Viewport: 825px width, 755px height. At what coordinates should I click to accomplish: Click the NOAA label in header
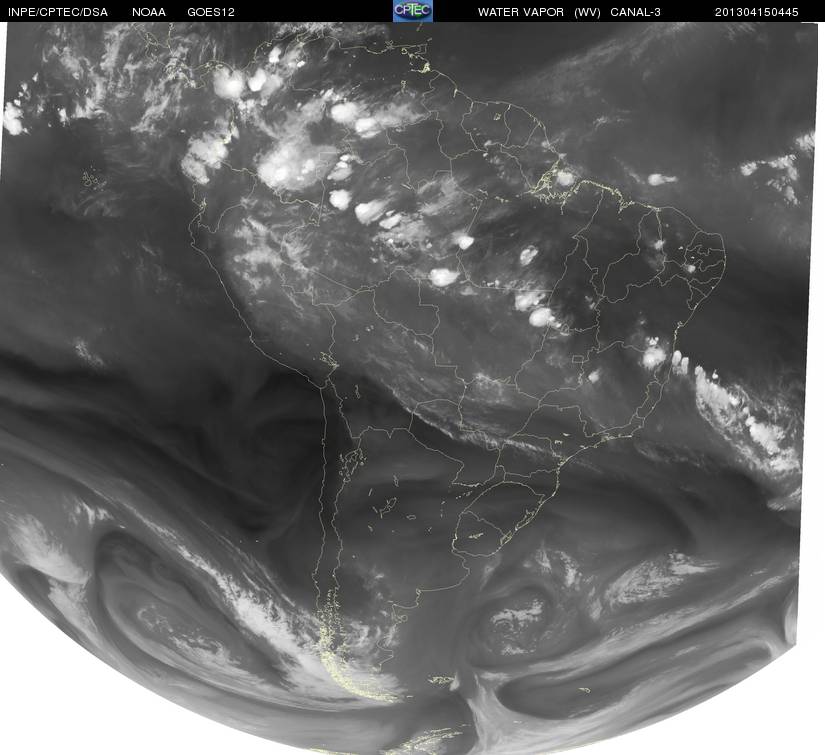click(149, 12)
